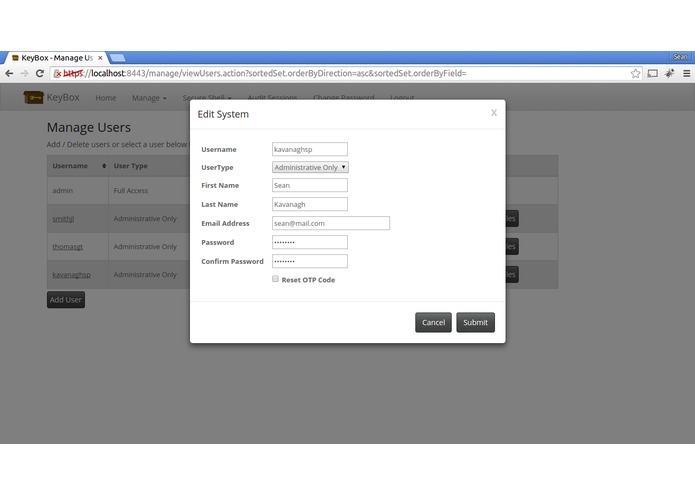The width and height of the screenshot is (695, 494).
Task: Click Administrative Only in smithjl row
Action: point(145,218)
